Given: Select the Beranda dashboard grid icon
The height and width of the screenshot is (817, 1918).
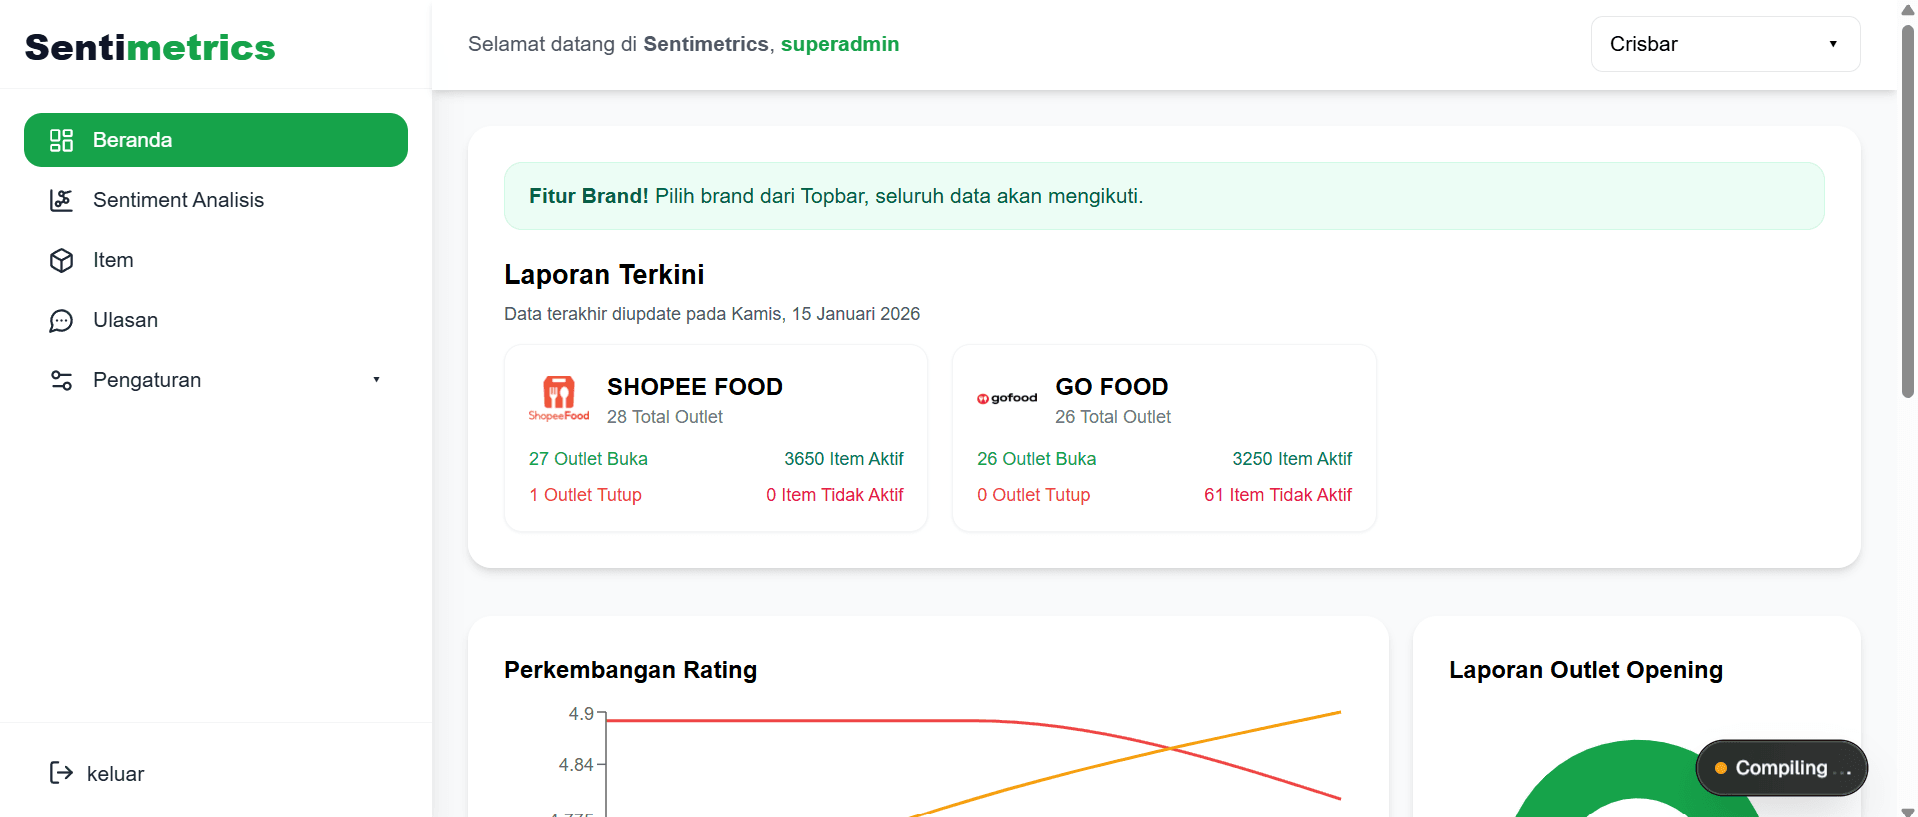Looking at the screenshot, I should click(x=61, y=140).
